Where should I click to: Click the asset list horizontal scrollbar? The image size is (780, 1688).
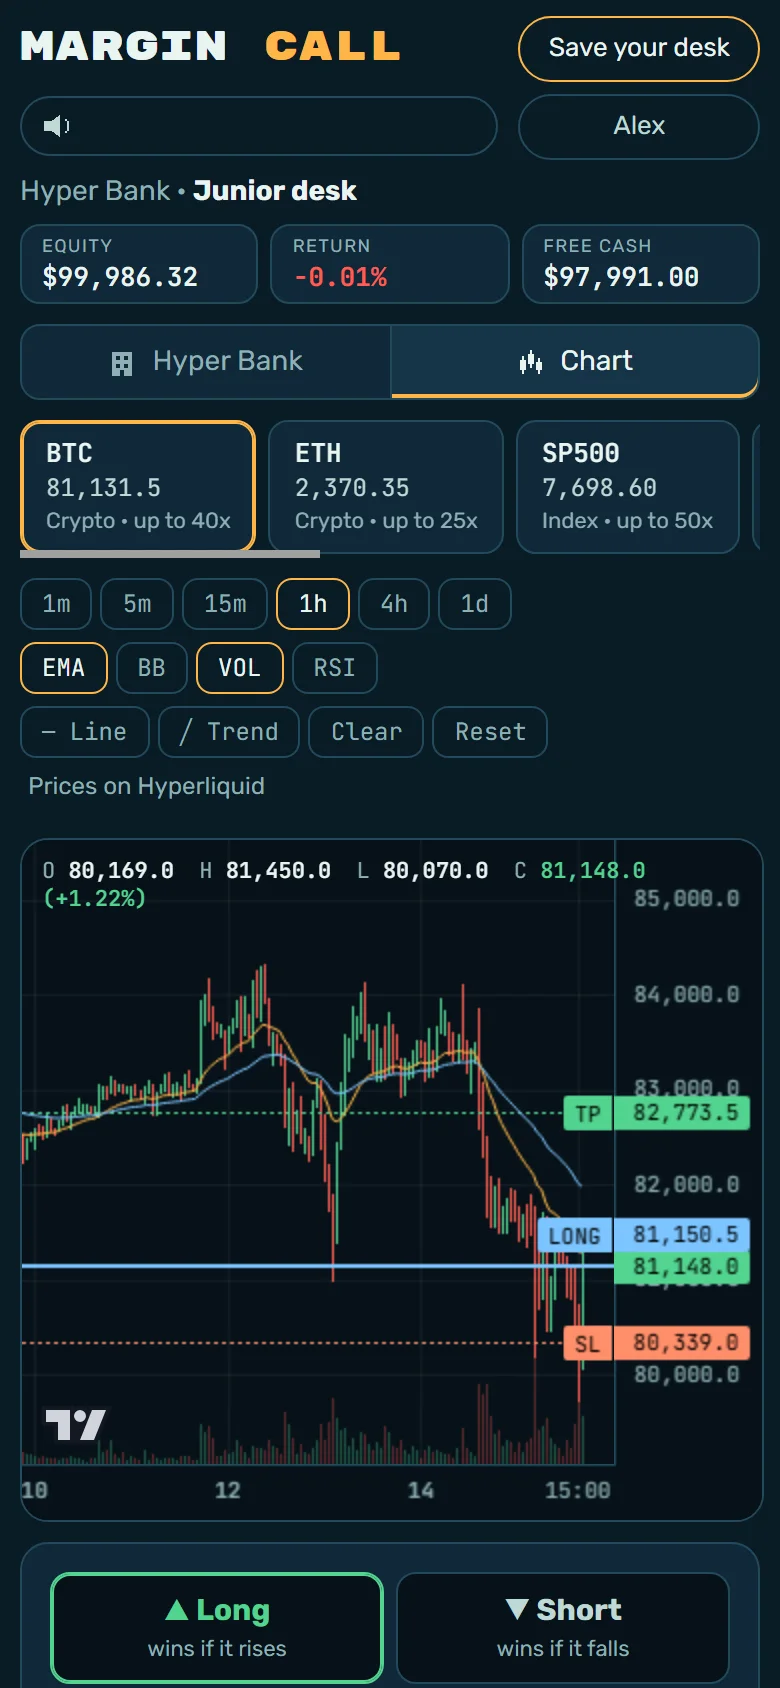point(170,553)
